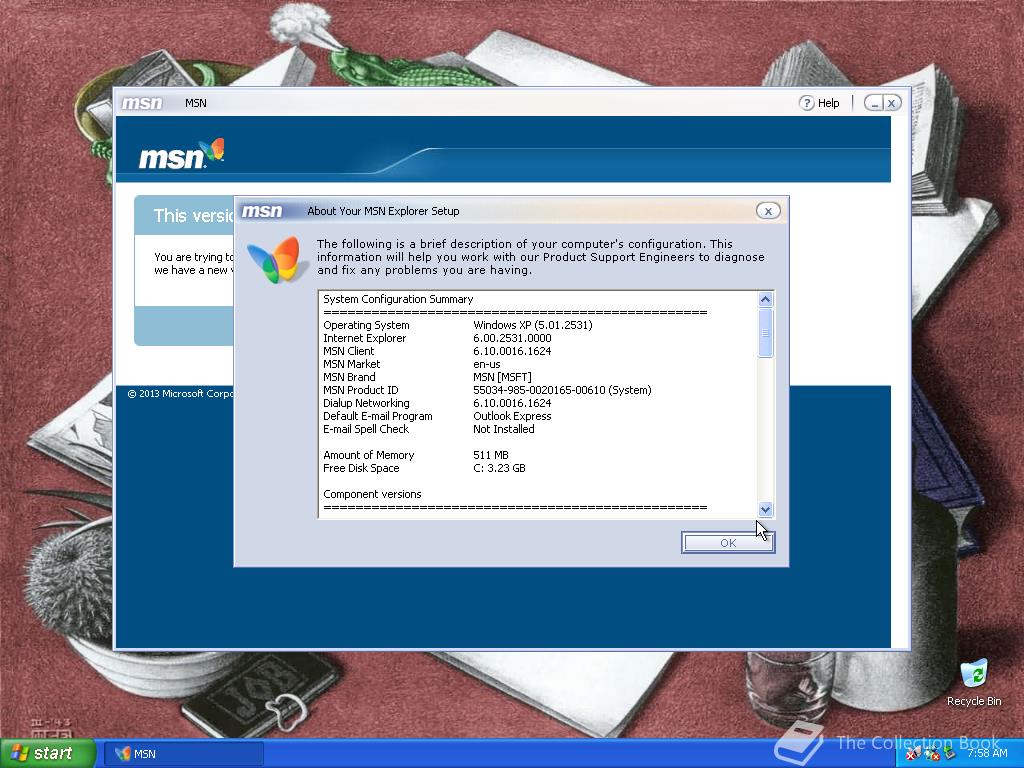Click the MSN butterfly logo in banner
This screenshot has width=1024, height=768.
[x=182, y=154]
